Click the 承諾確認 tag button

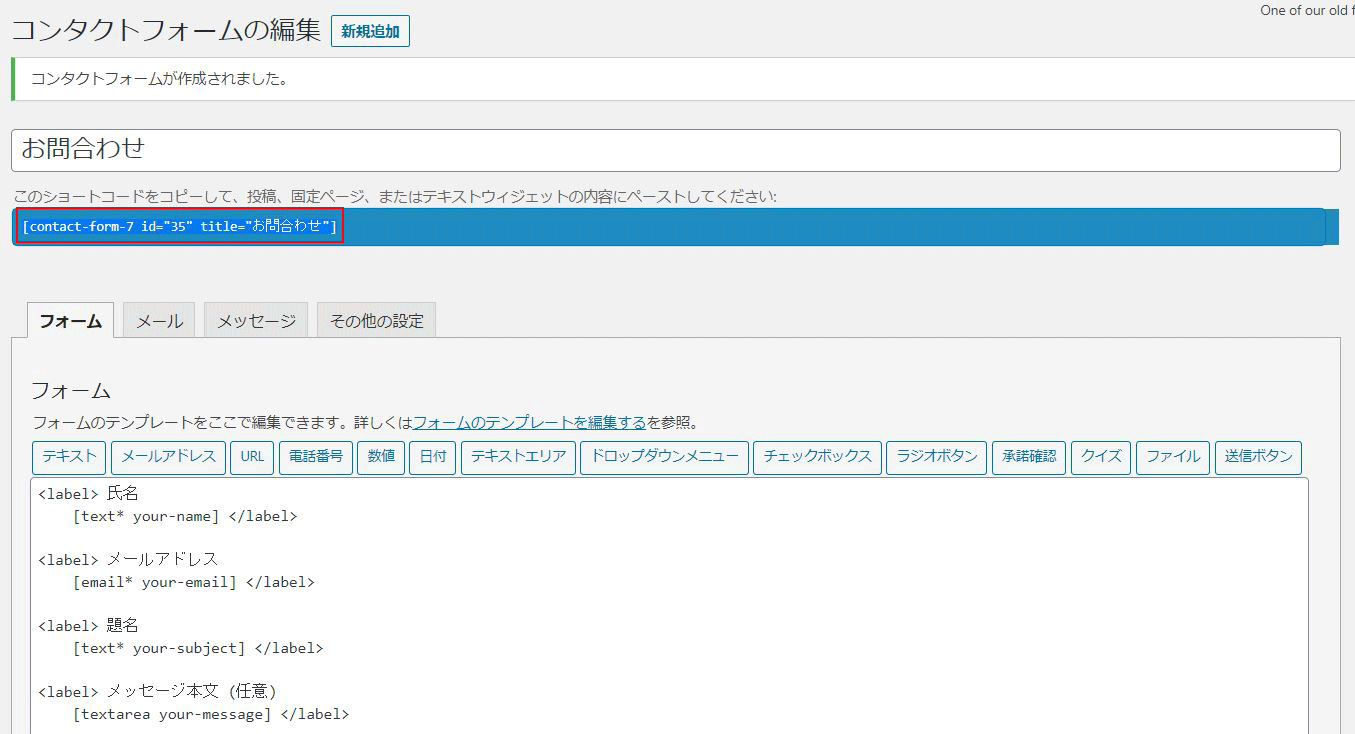(1029, 457)
